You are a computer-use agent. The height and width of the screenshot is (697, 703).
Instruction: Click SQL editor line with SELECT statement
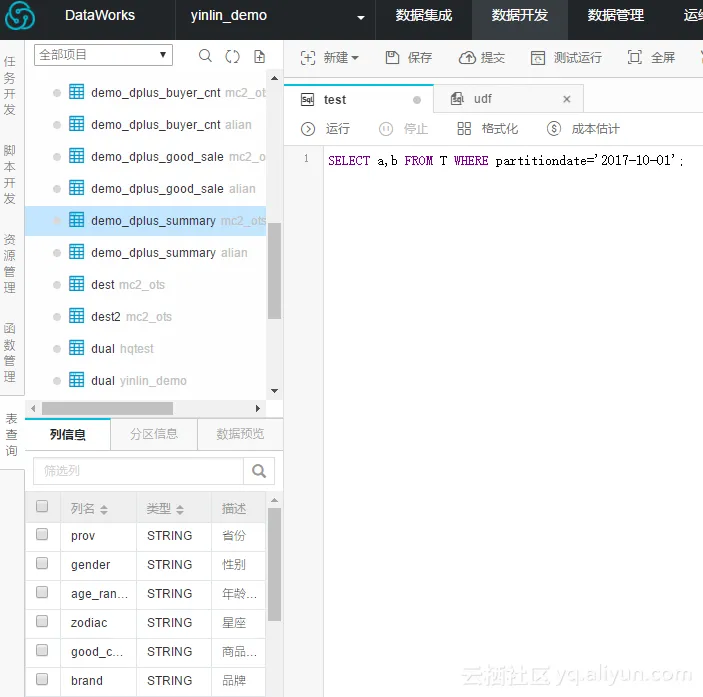505,160
